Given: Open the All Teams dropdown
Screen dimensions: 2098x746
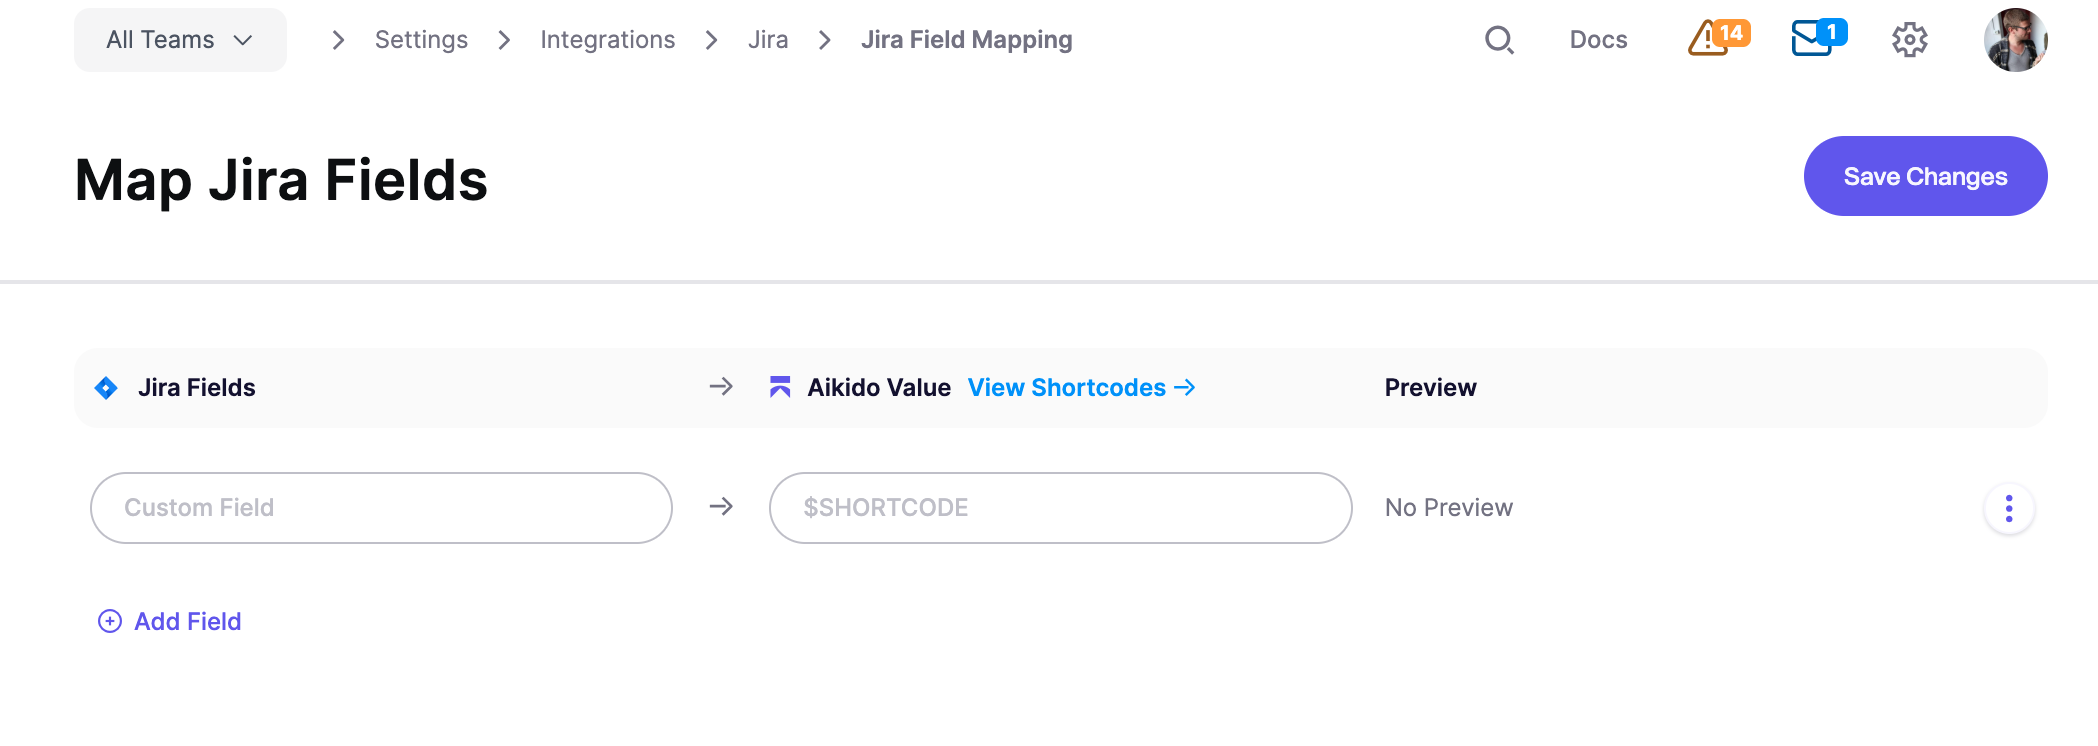Looking at the screenshot, I should pyautogui.click(x=180, y=40).
